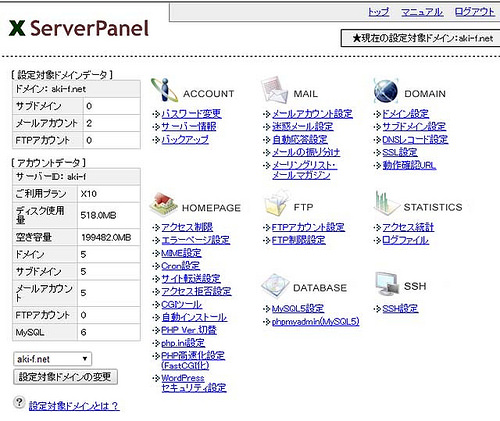Open PHP Ver.切替 link
This screenshot has width=500, height=421.
click(x=189, y=330)
